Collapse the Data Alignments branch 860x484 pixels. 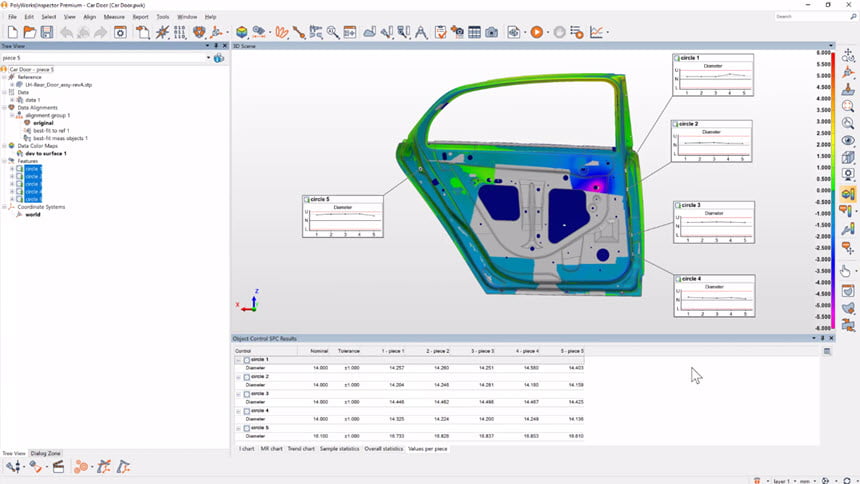point(4,108)
